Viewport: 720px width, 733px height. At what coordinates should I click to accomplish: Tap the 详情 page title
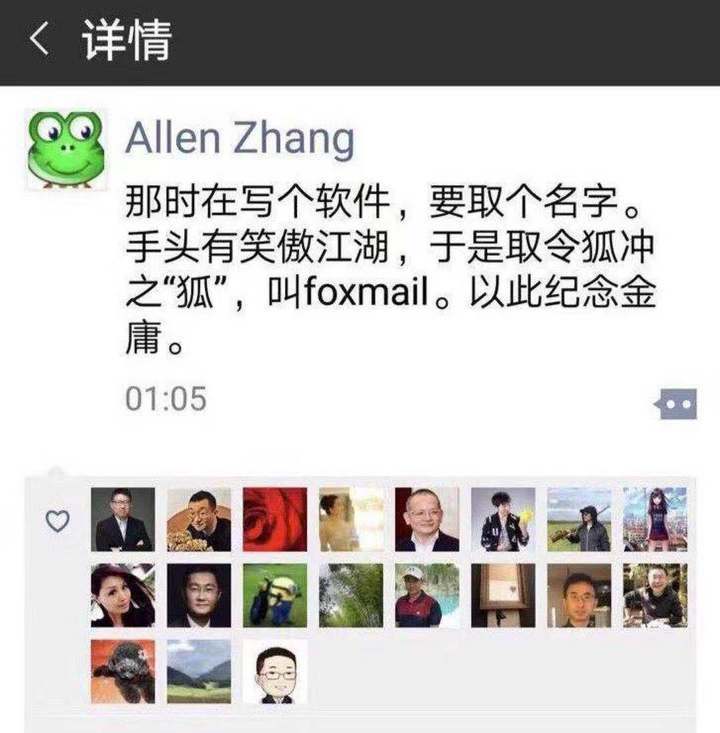coord(127,40)
